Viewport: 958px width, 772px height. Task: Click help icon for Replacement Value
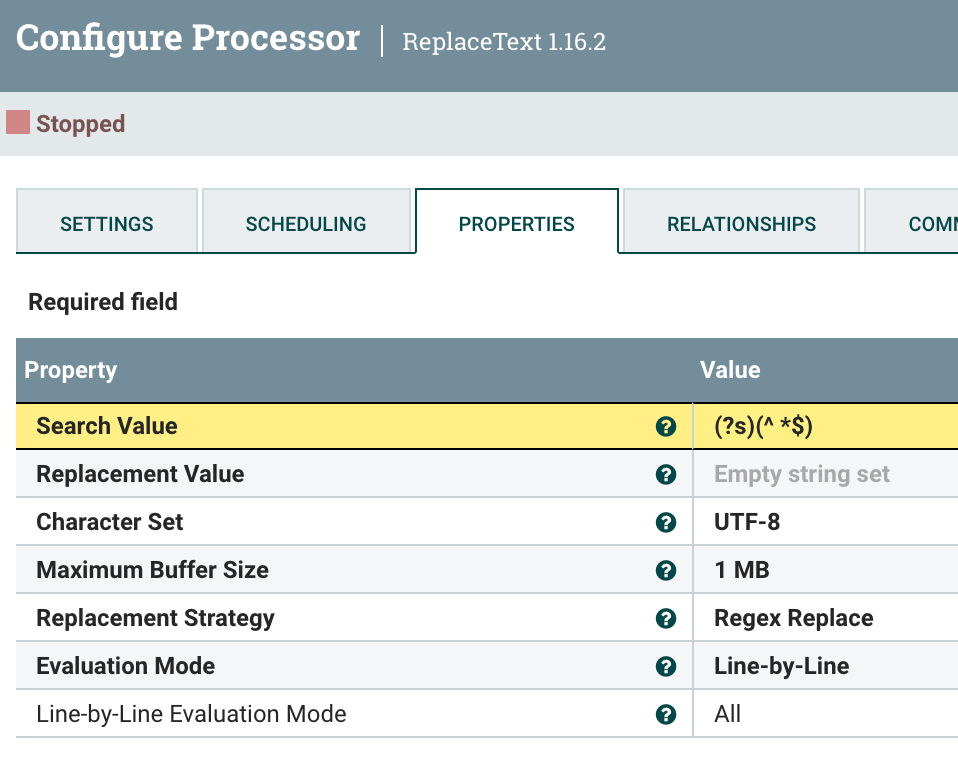pyautogui.click(x=665, y=475)
